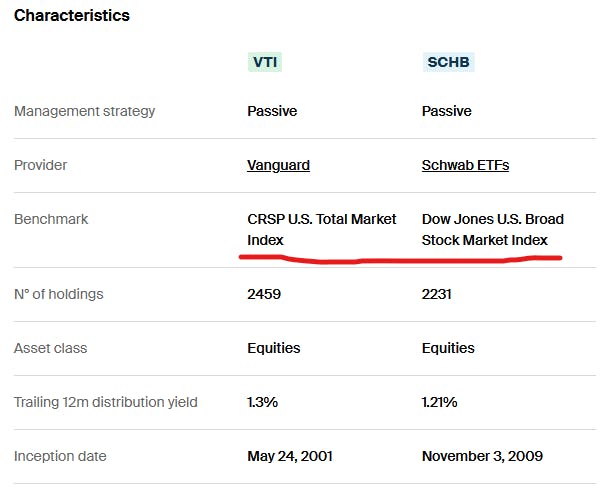Select the CRSP U.S. Total Market Index text
This screenshot has height=493, width=612.
click(x=321, y=229)
